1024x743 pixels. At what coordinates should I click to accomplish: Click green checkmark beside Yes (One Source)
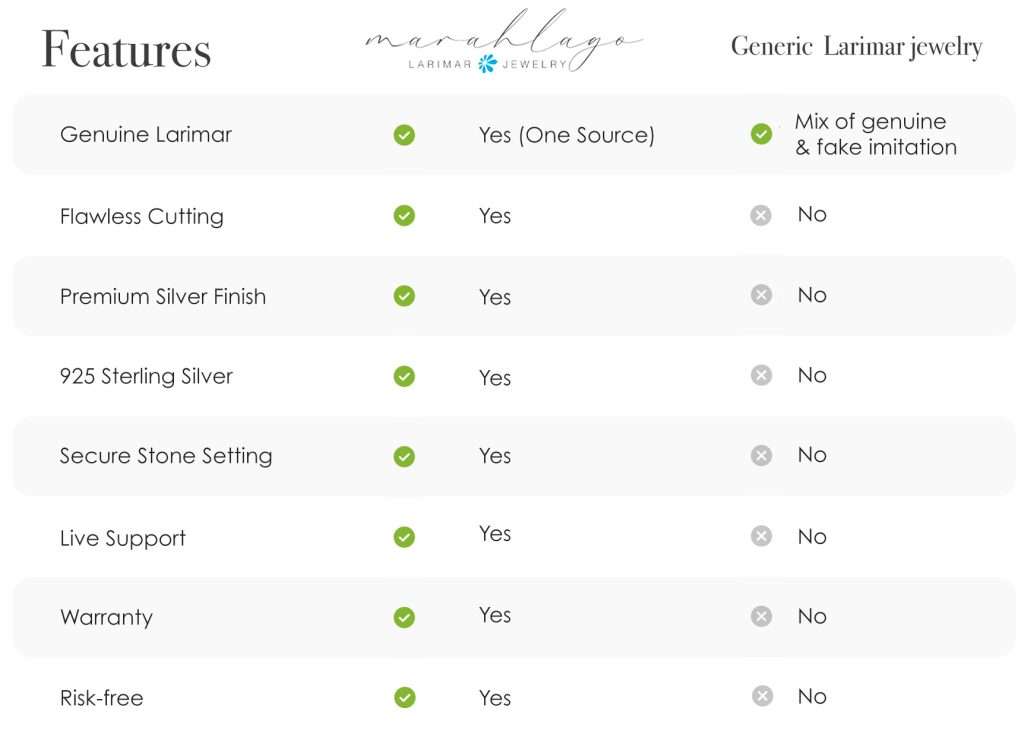point(404,135)
